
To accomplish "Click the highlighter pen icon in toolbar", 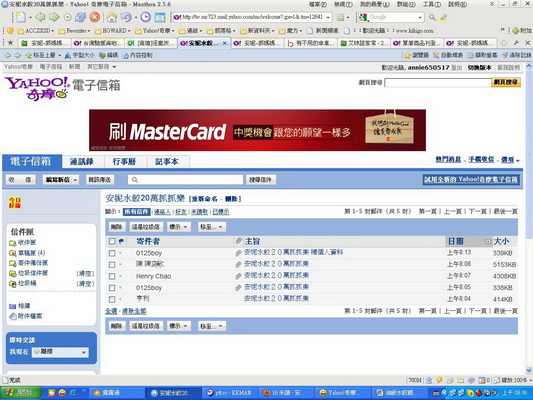I will click(x=443, y=17).
